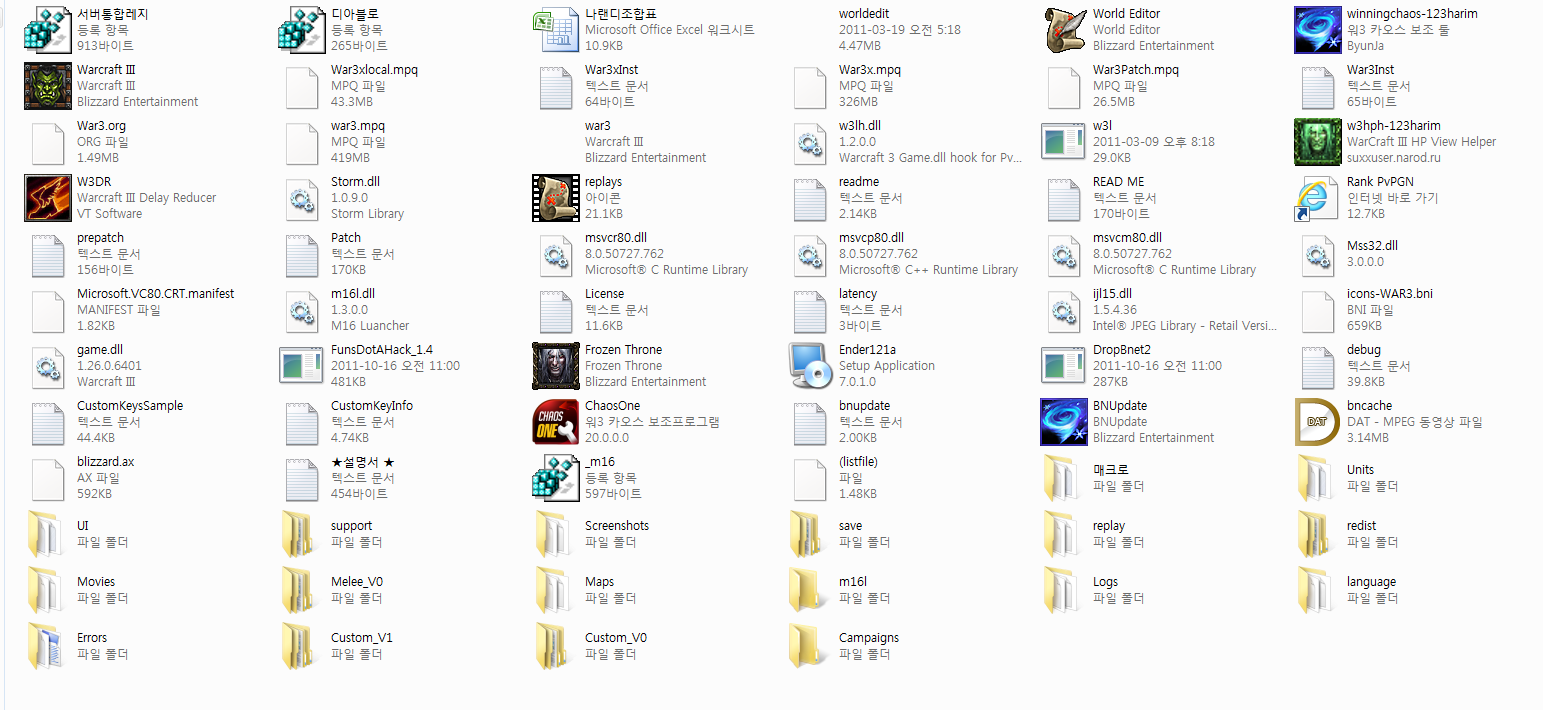Select the BNUpdate blue swirl icon
This screenshot has width=1543, height=710.
point(1064,422)
